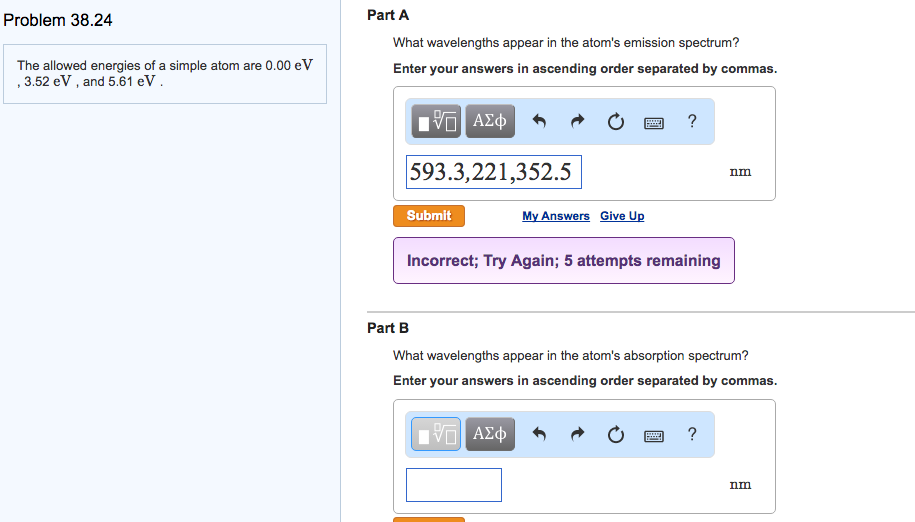Click the undo arrow in Part B toolbar
This screenshot has width=915, height=522.
tap(540, 435)
